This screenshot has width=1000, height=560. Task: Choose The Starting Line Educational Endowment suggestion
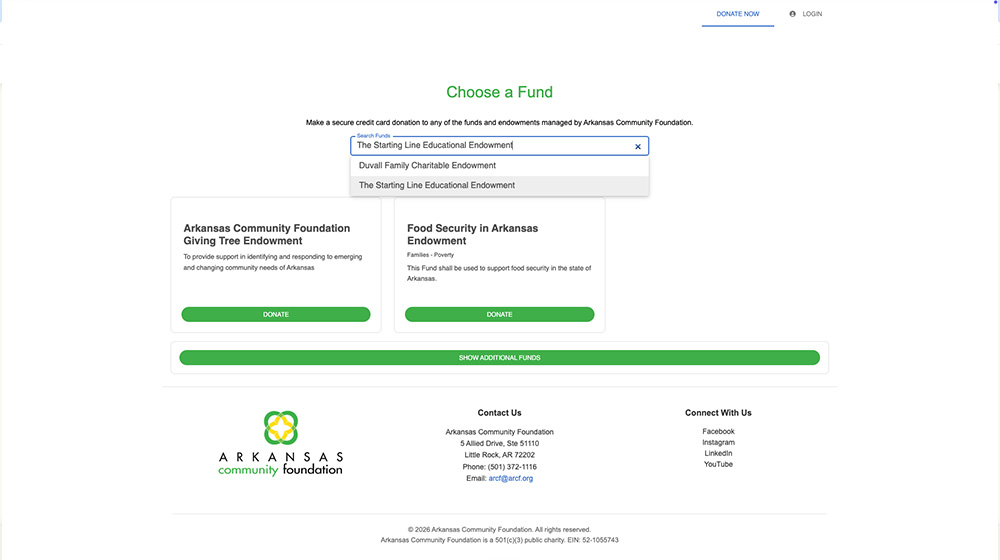coord(499,186)
